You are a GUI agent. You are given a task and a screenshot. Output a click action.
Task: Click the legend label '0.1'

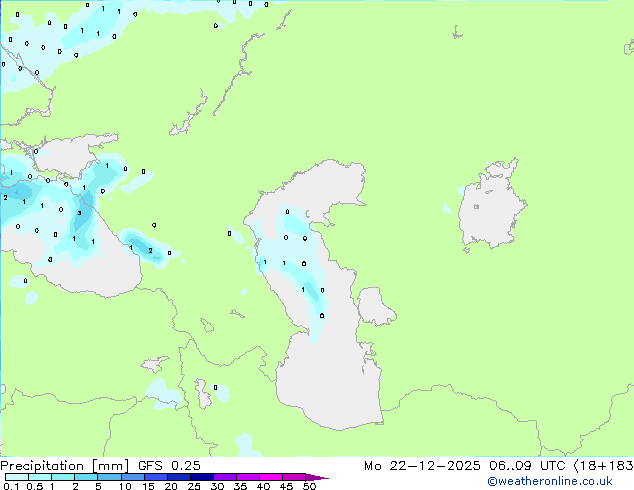click(x=11, y=486)
